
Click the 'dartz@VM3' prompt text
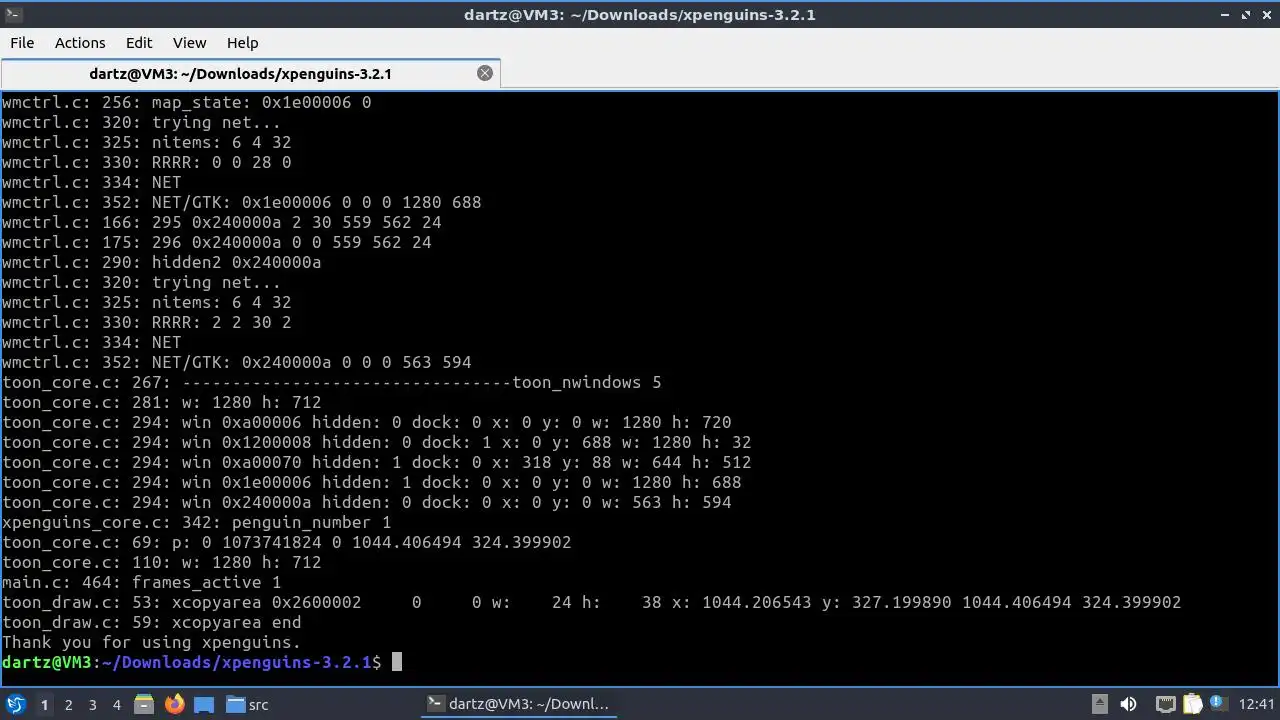(x=46, y=662)
